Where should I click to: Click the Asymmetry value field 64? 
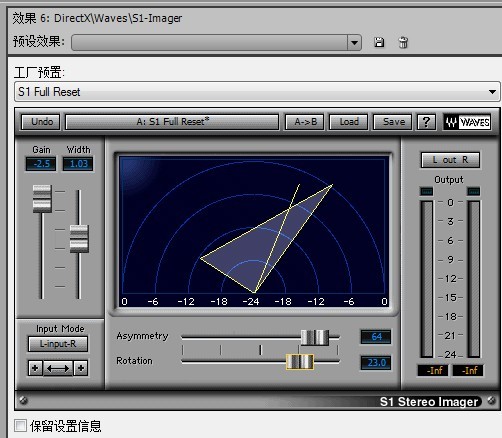coord(376,337)
